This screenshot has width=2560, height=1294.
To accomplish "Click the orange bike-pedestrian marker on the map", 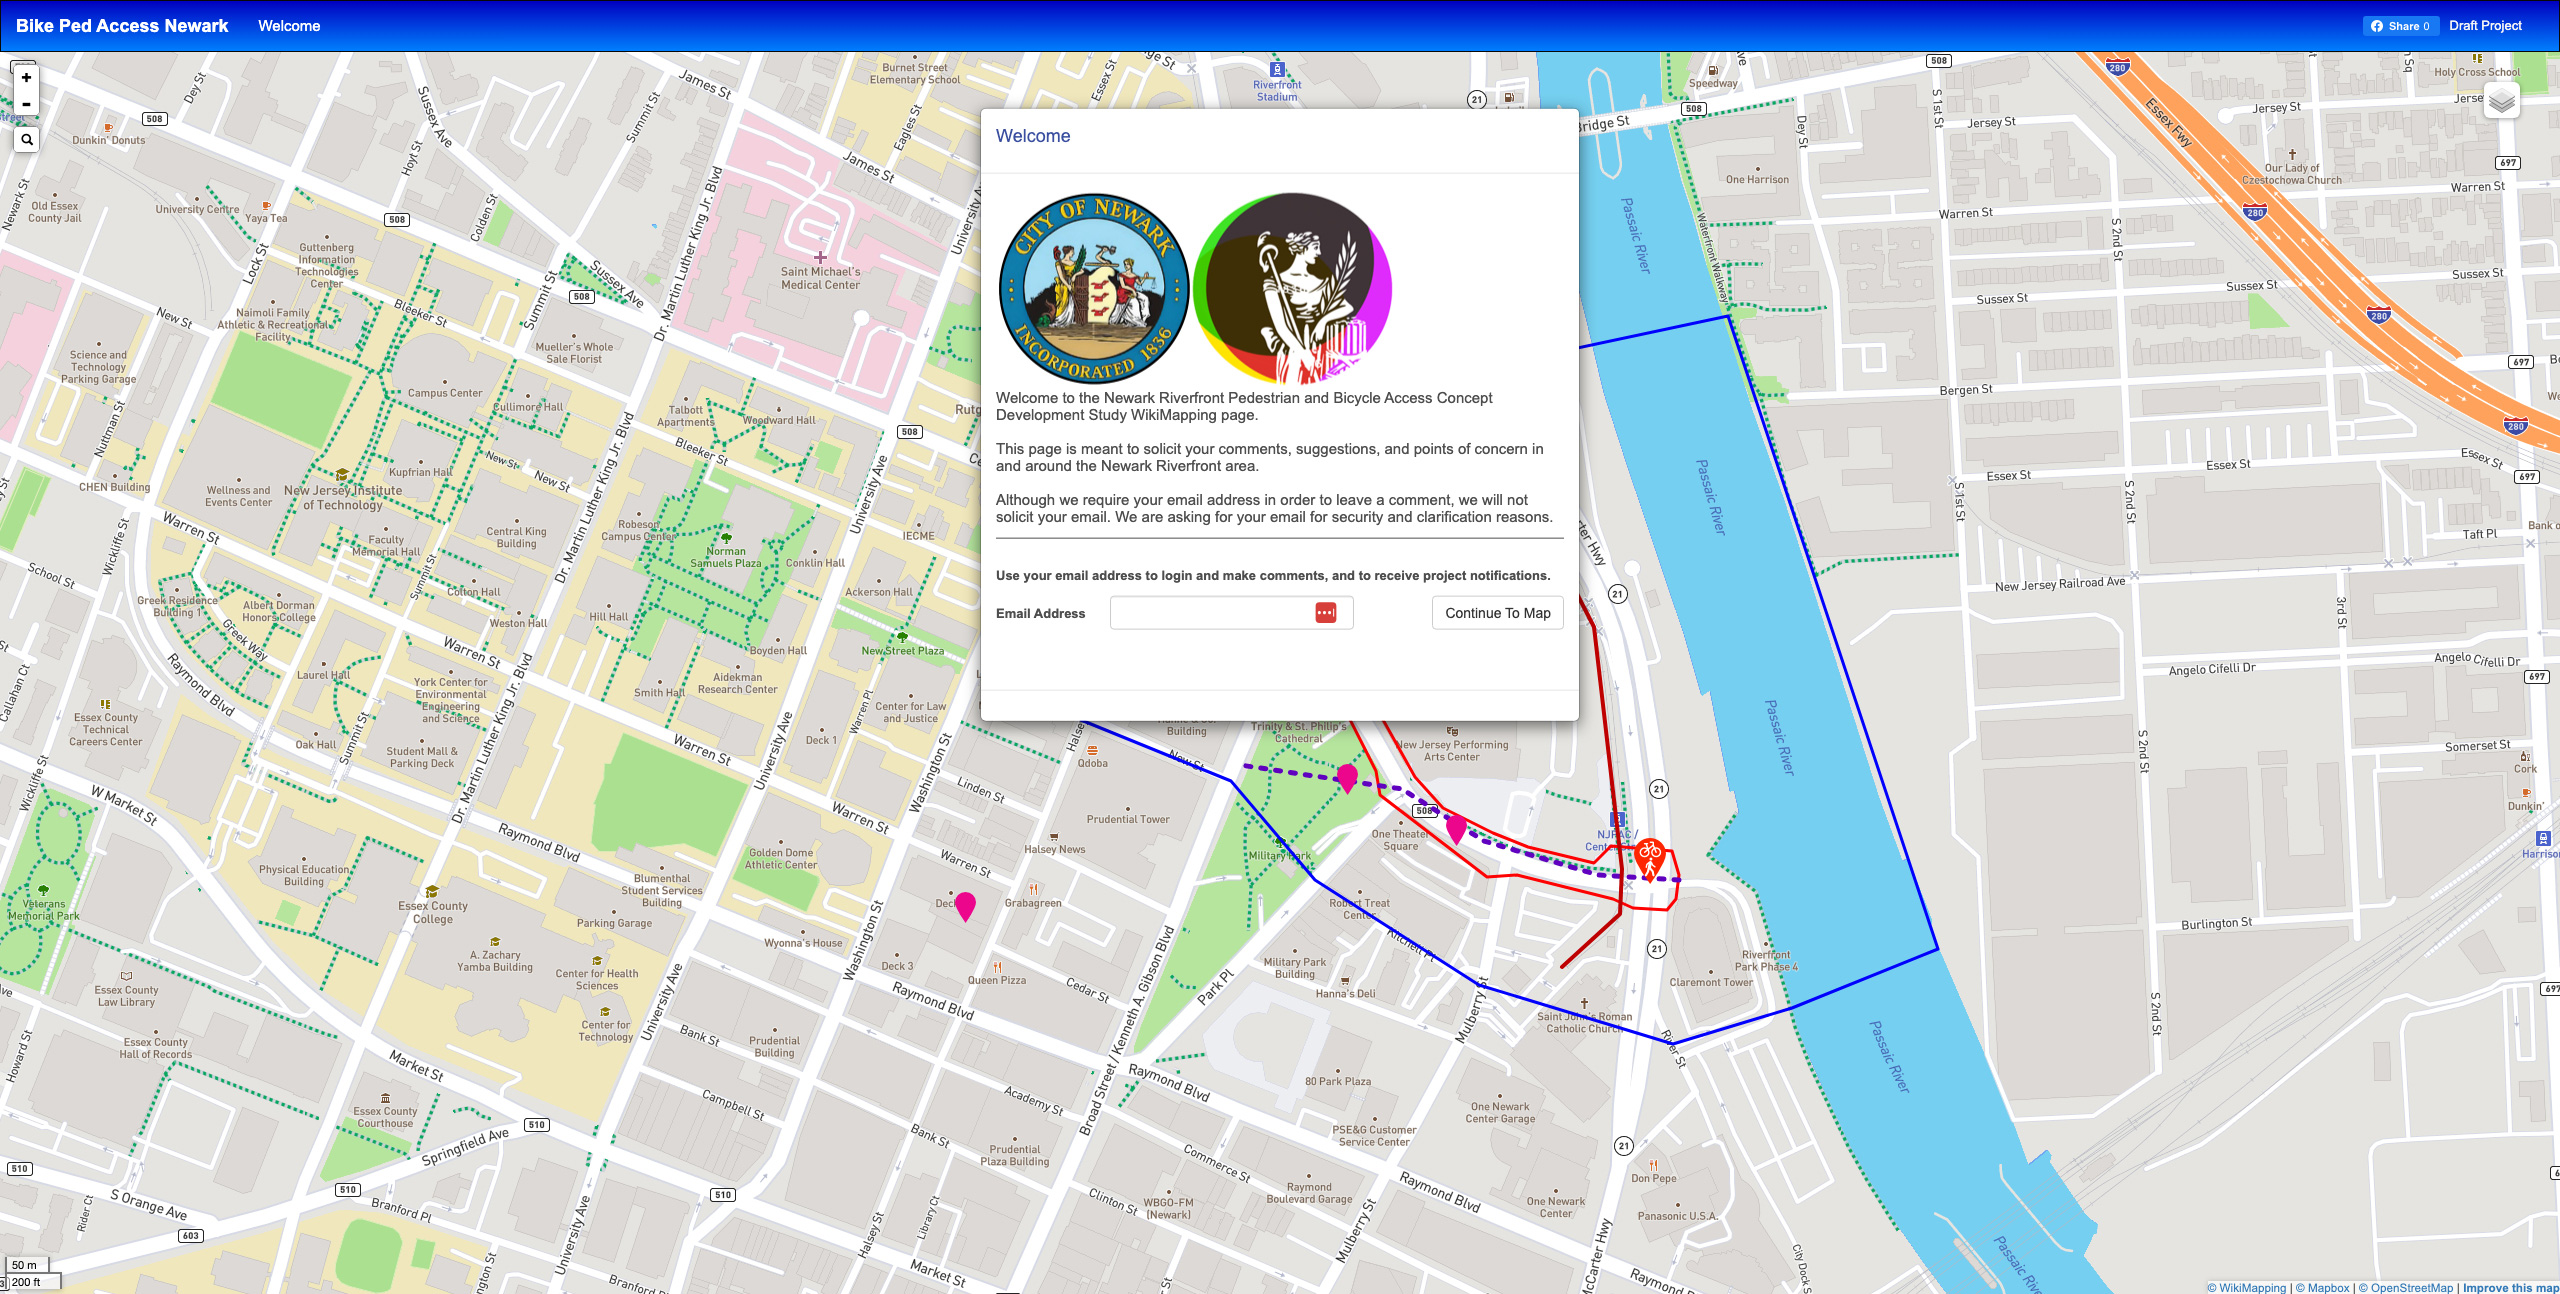I will tap(1649, 857).
